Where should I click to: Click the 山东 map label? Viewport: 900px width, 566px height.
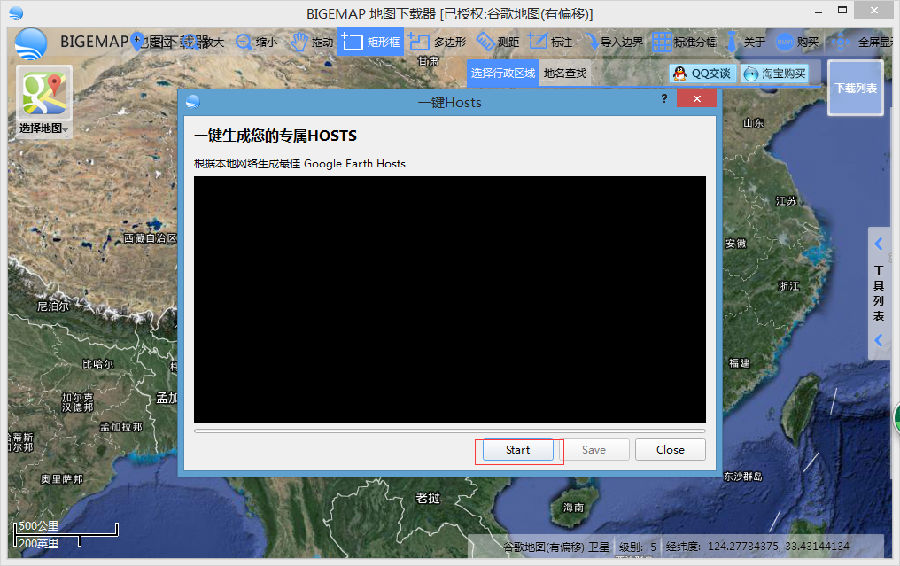coord(753,123)
